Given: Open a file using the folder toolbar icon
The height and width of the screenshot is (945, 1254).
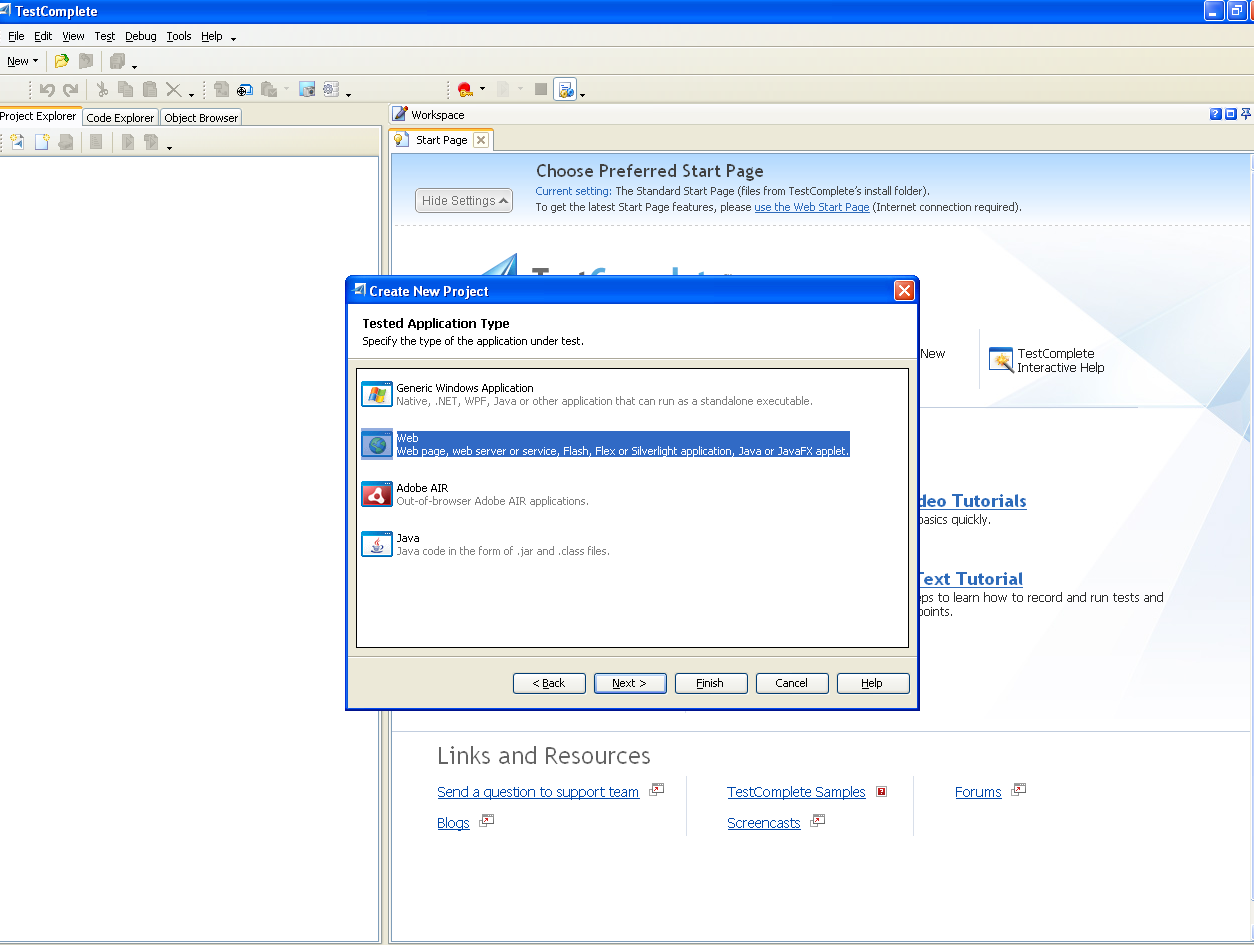Looking at the screenshot, I should [x=61, y=61].
